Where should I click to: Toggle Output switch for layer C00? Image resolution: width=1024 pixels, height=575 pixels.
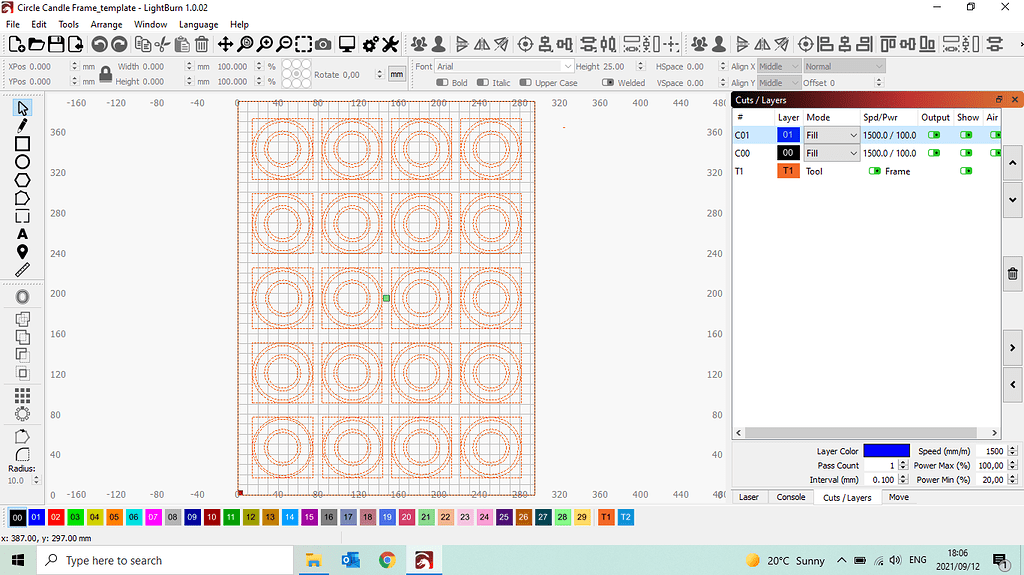(934, 153)
